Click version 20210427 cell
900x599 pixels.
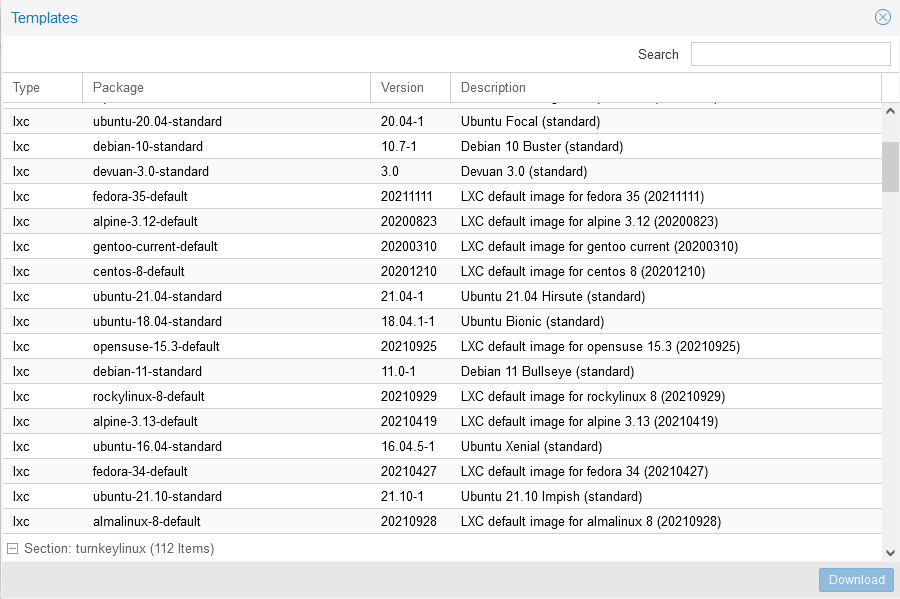(x=409, y=472)
